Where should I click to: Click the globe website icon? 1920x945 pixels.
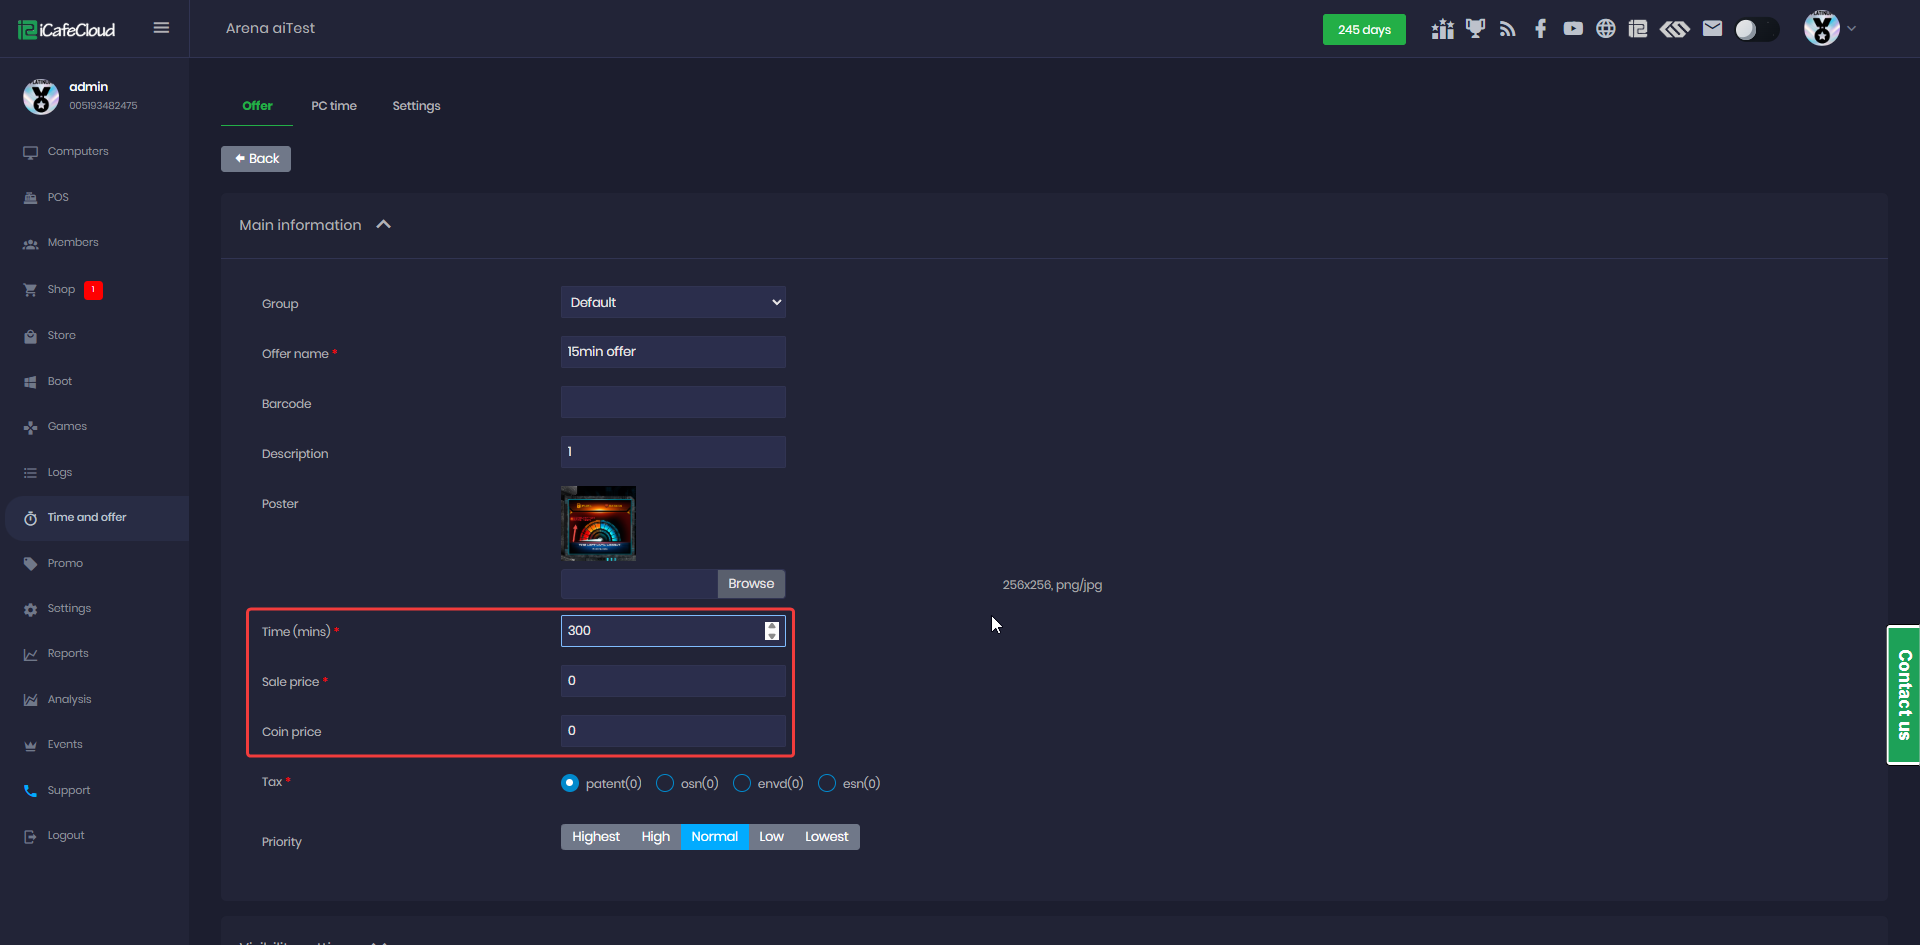[x=1605, y=29]
